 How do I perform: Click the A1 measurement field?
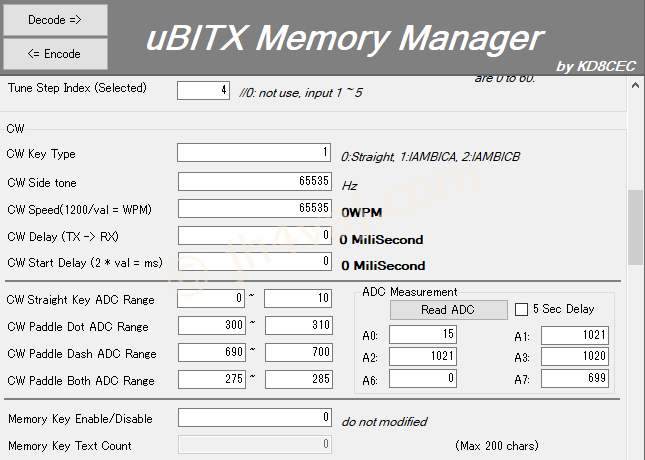tap(575, 335)
